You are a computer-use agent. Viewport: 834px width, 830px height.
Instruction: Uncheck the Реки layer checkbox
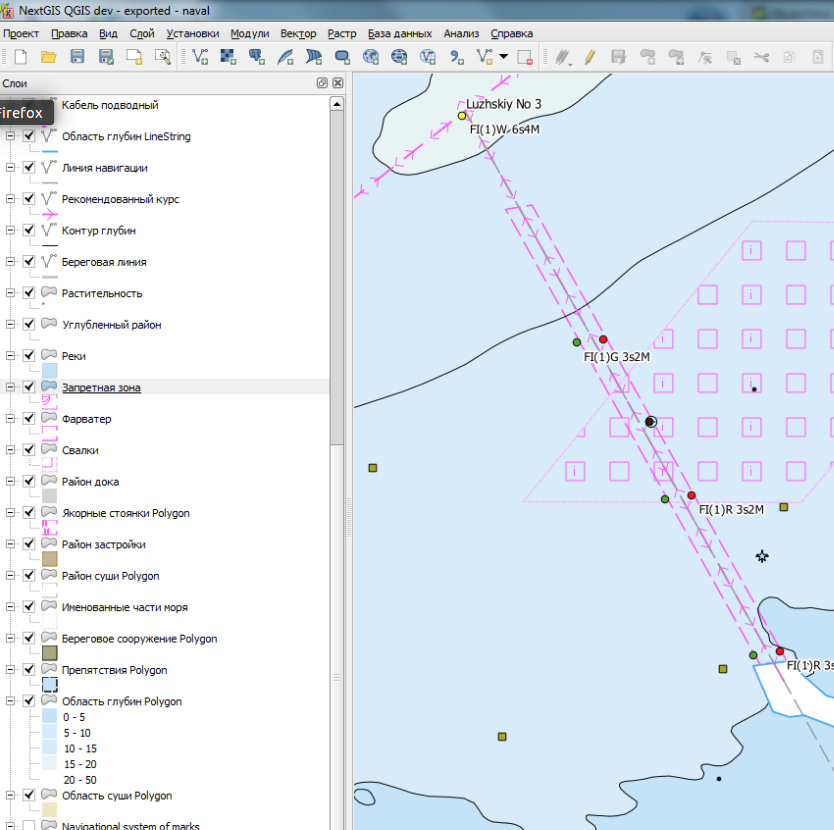click(28, 355)
